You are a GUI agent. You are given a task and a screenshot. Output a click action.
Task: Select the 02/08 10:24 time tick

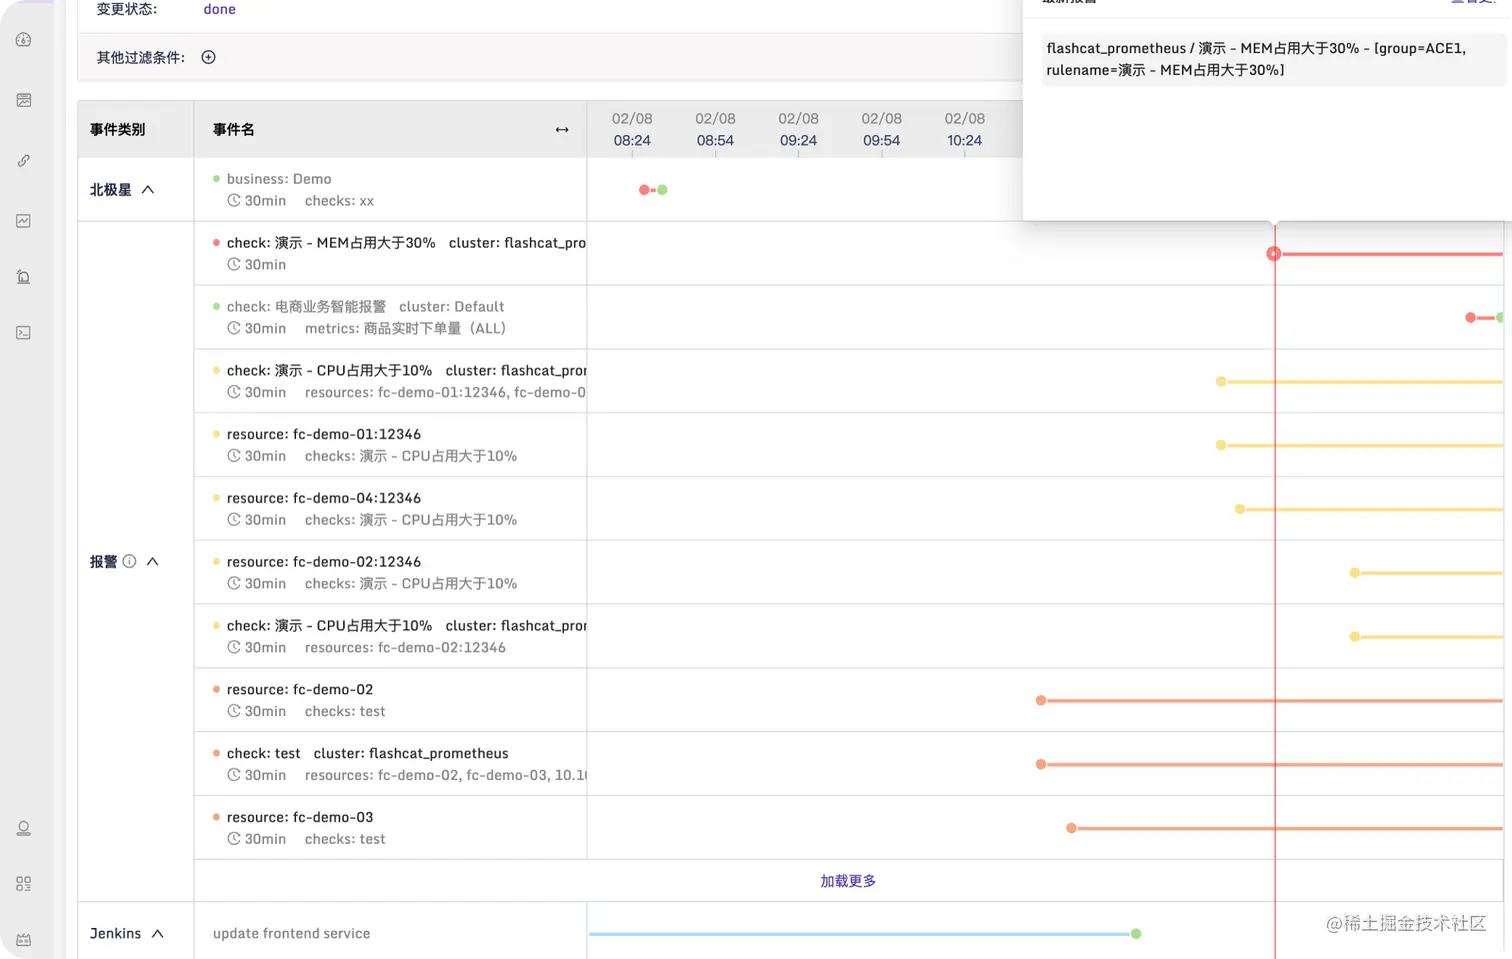point(964,129)
